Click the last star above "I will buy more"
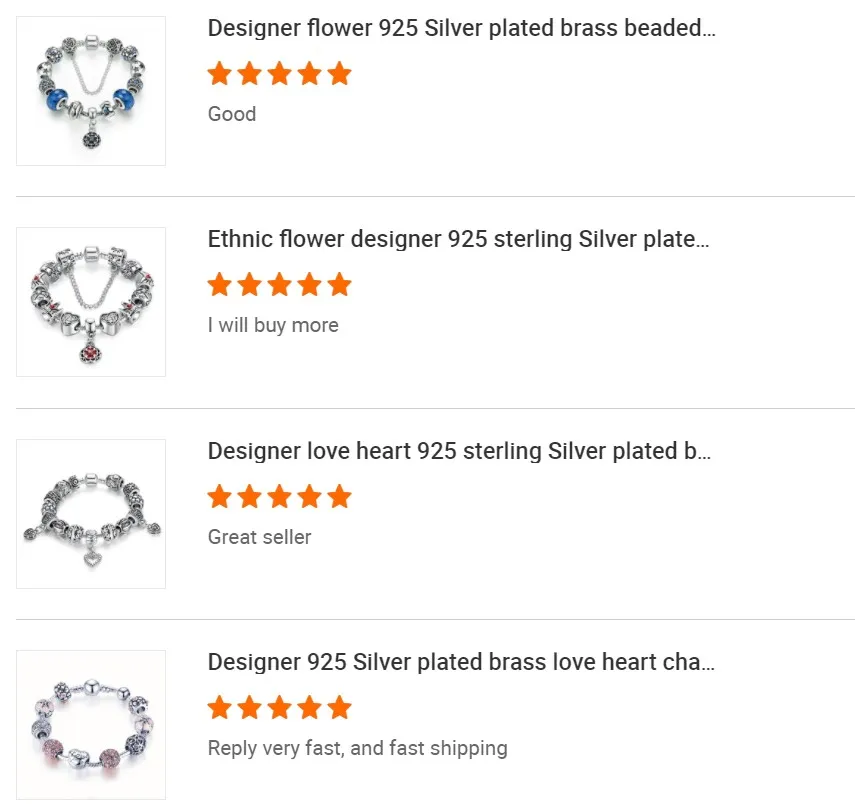This screenshot has height=805, width=855. point(340,285)
